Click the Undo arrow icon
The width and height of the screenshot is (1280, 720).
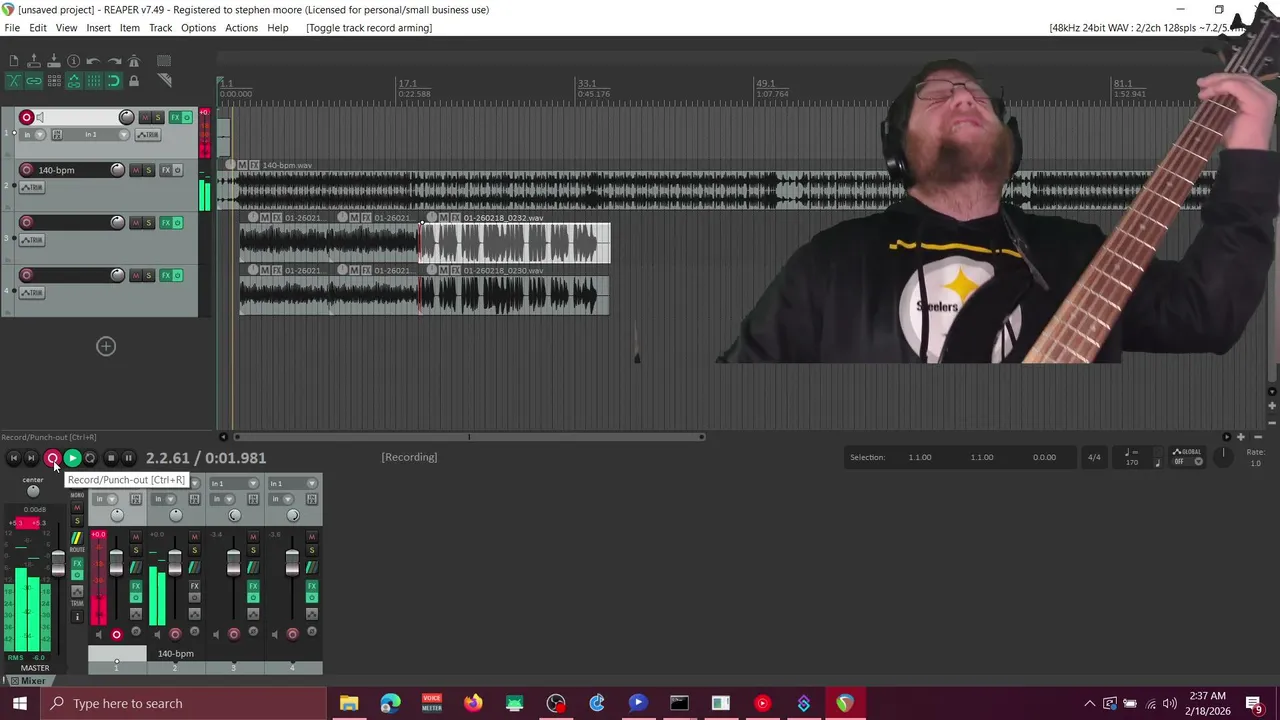(94, 62)
